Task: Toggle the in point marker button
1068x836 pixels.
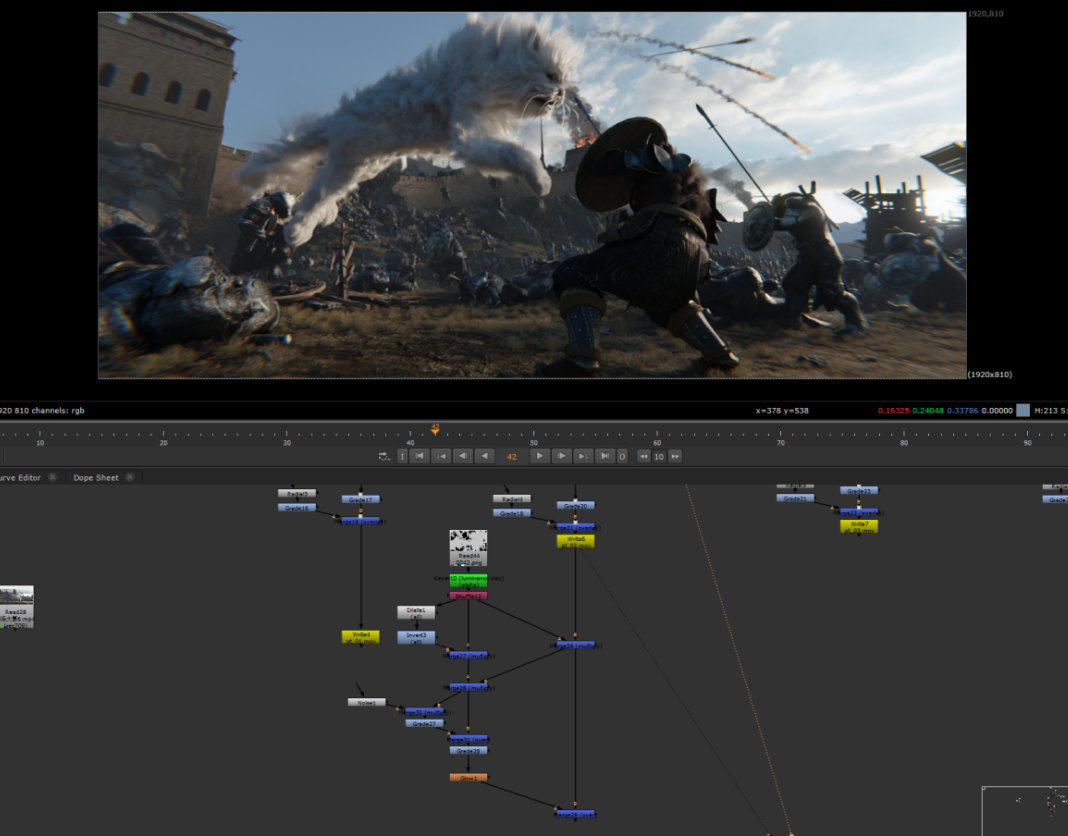Action: 402,456
